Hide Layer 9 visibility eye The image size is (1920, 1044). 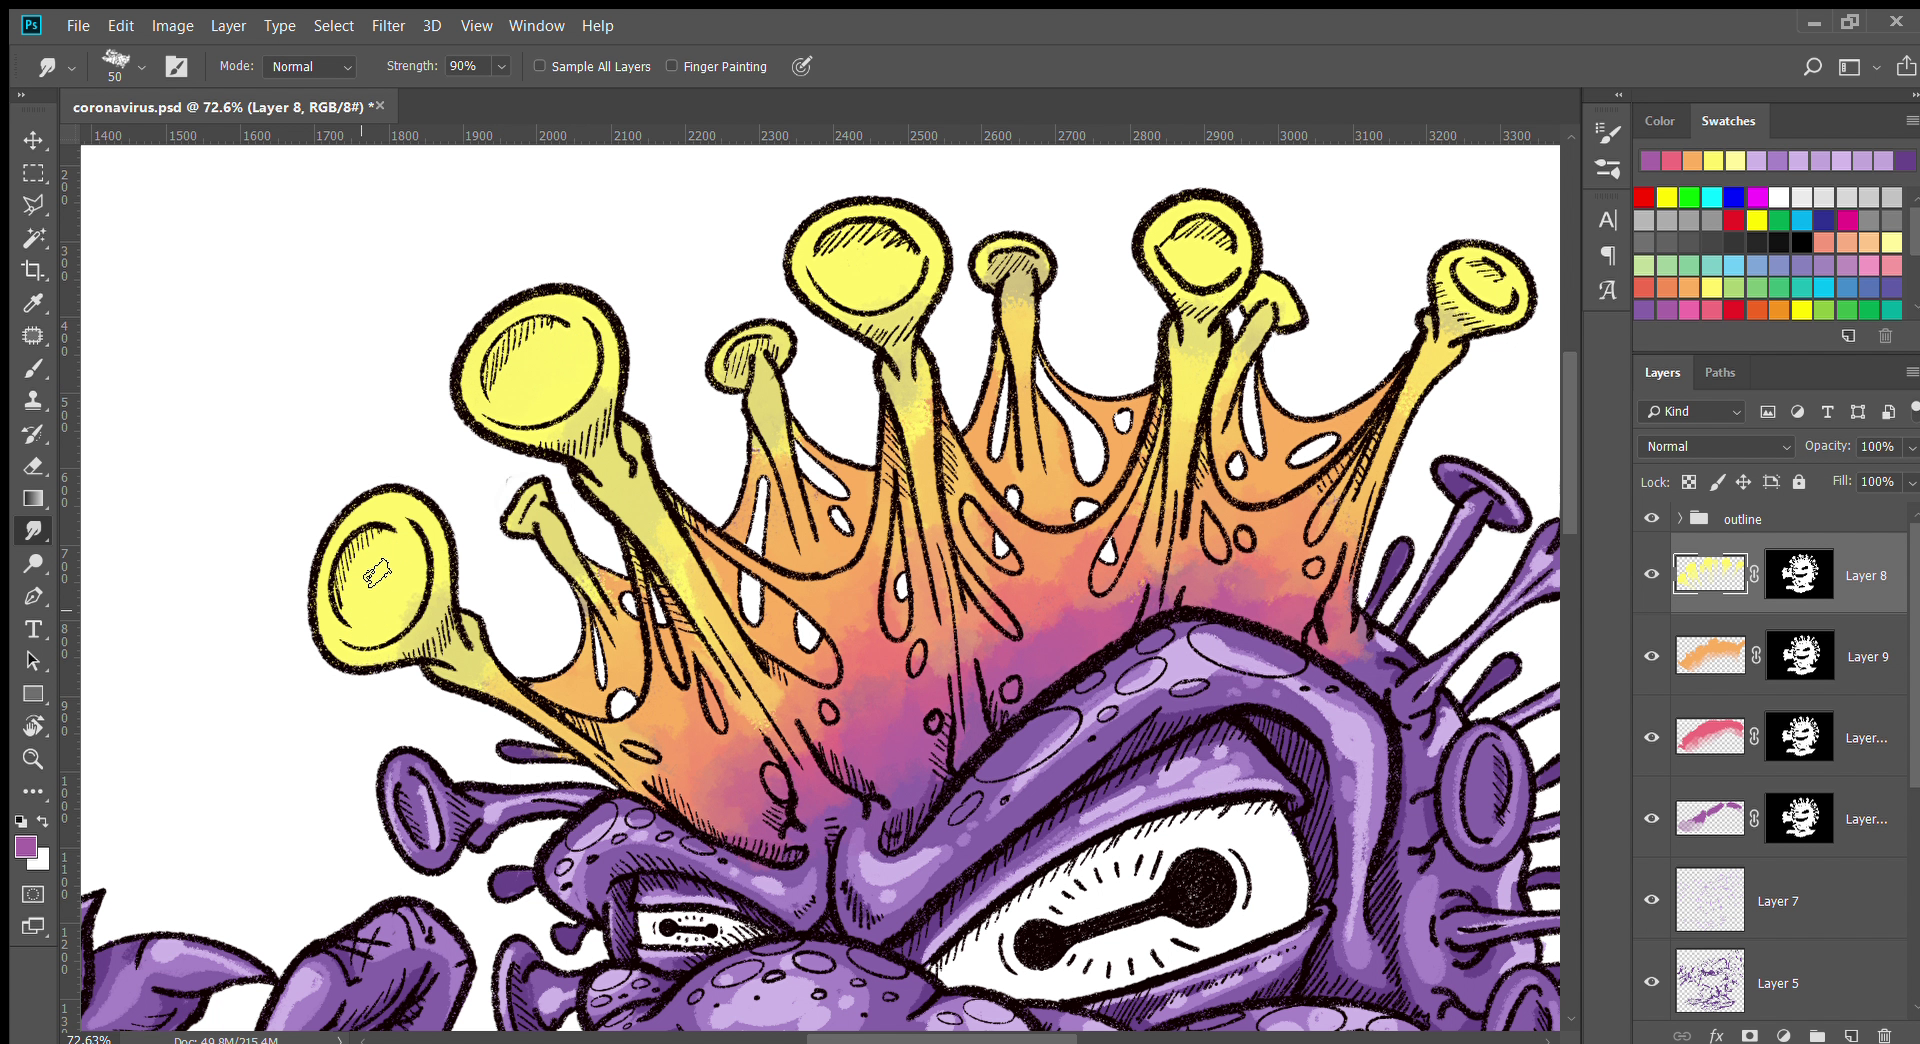1652,656
